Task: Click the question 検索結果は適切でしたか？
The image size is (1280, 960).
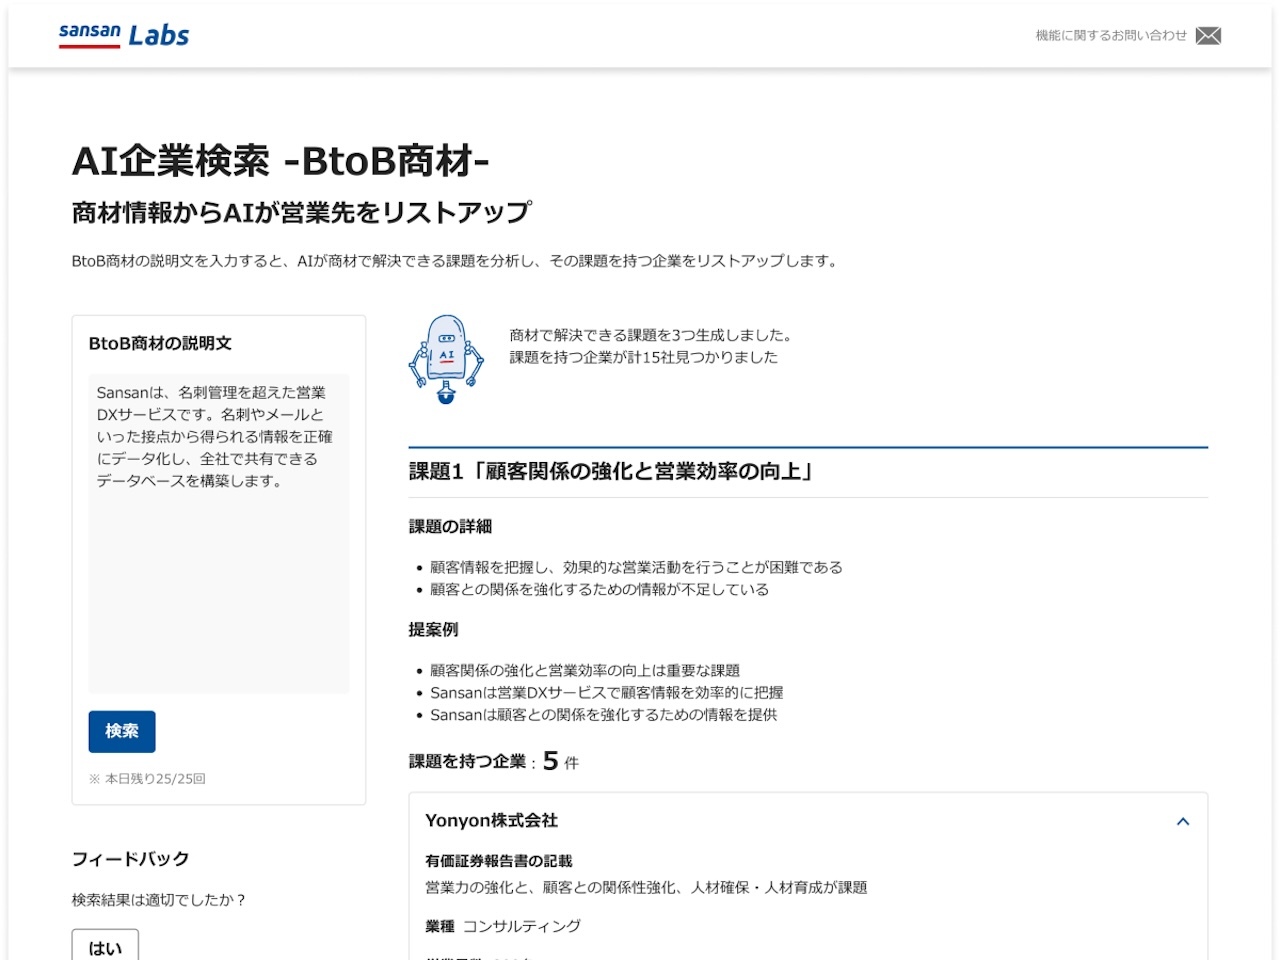Action: (159, 899)
